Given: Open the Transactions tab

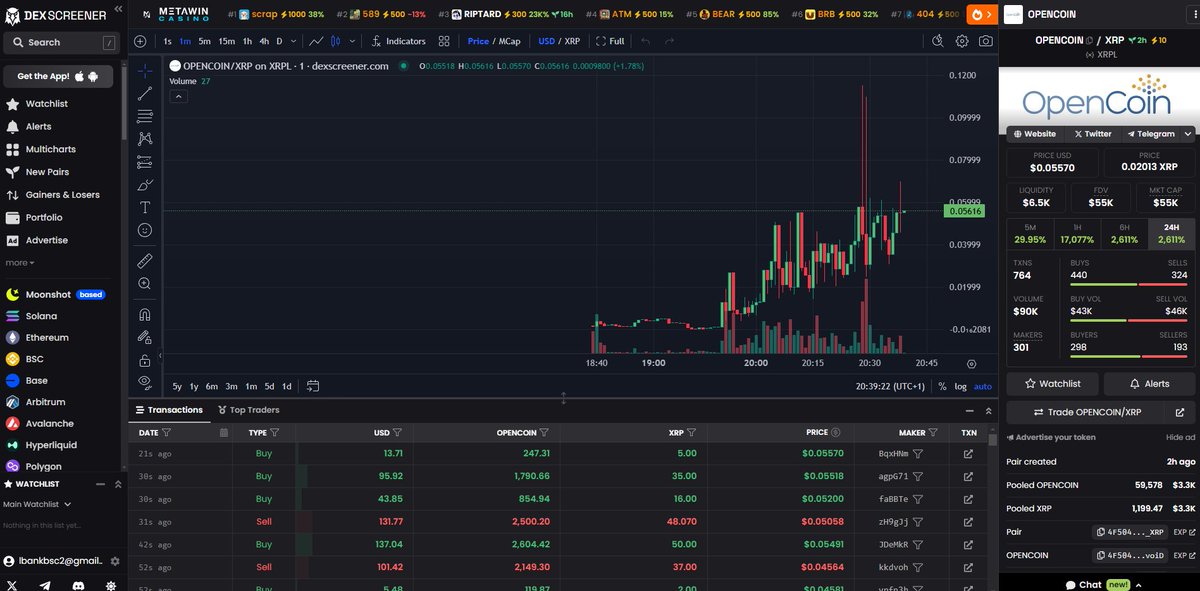Looking at the screenshot, I should pyautogui.click(x=169, y=410).
